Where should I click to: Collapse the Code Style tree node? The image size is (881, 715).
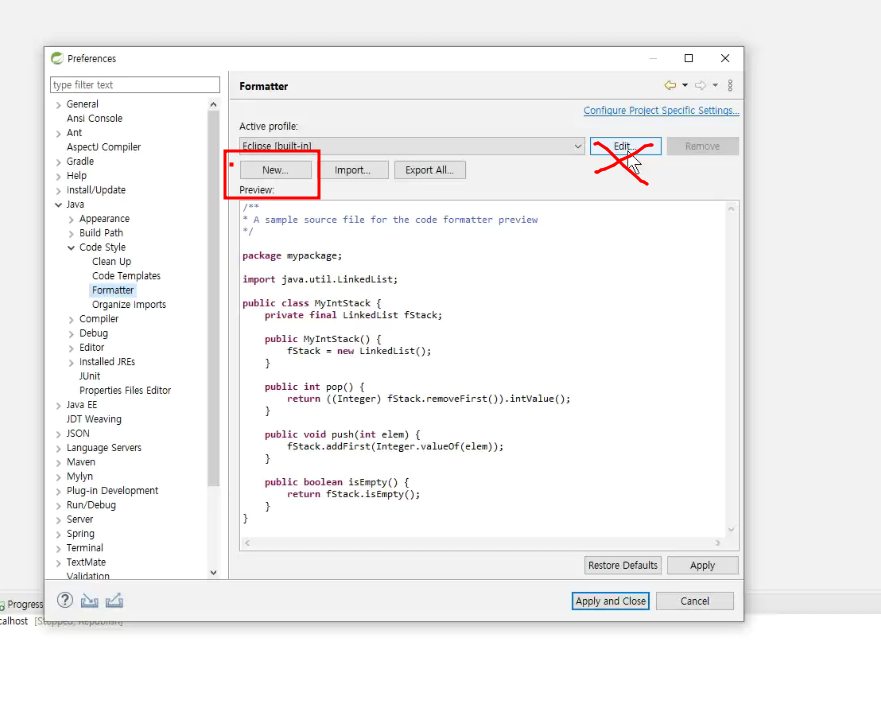pos(71,248)
